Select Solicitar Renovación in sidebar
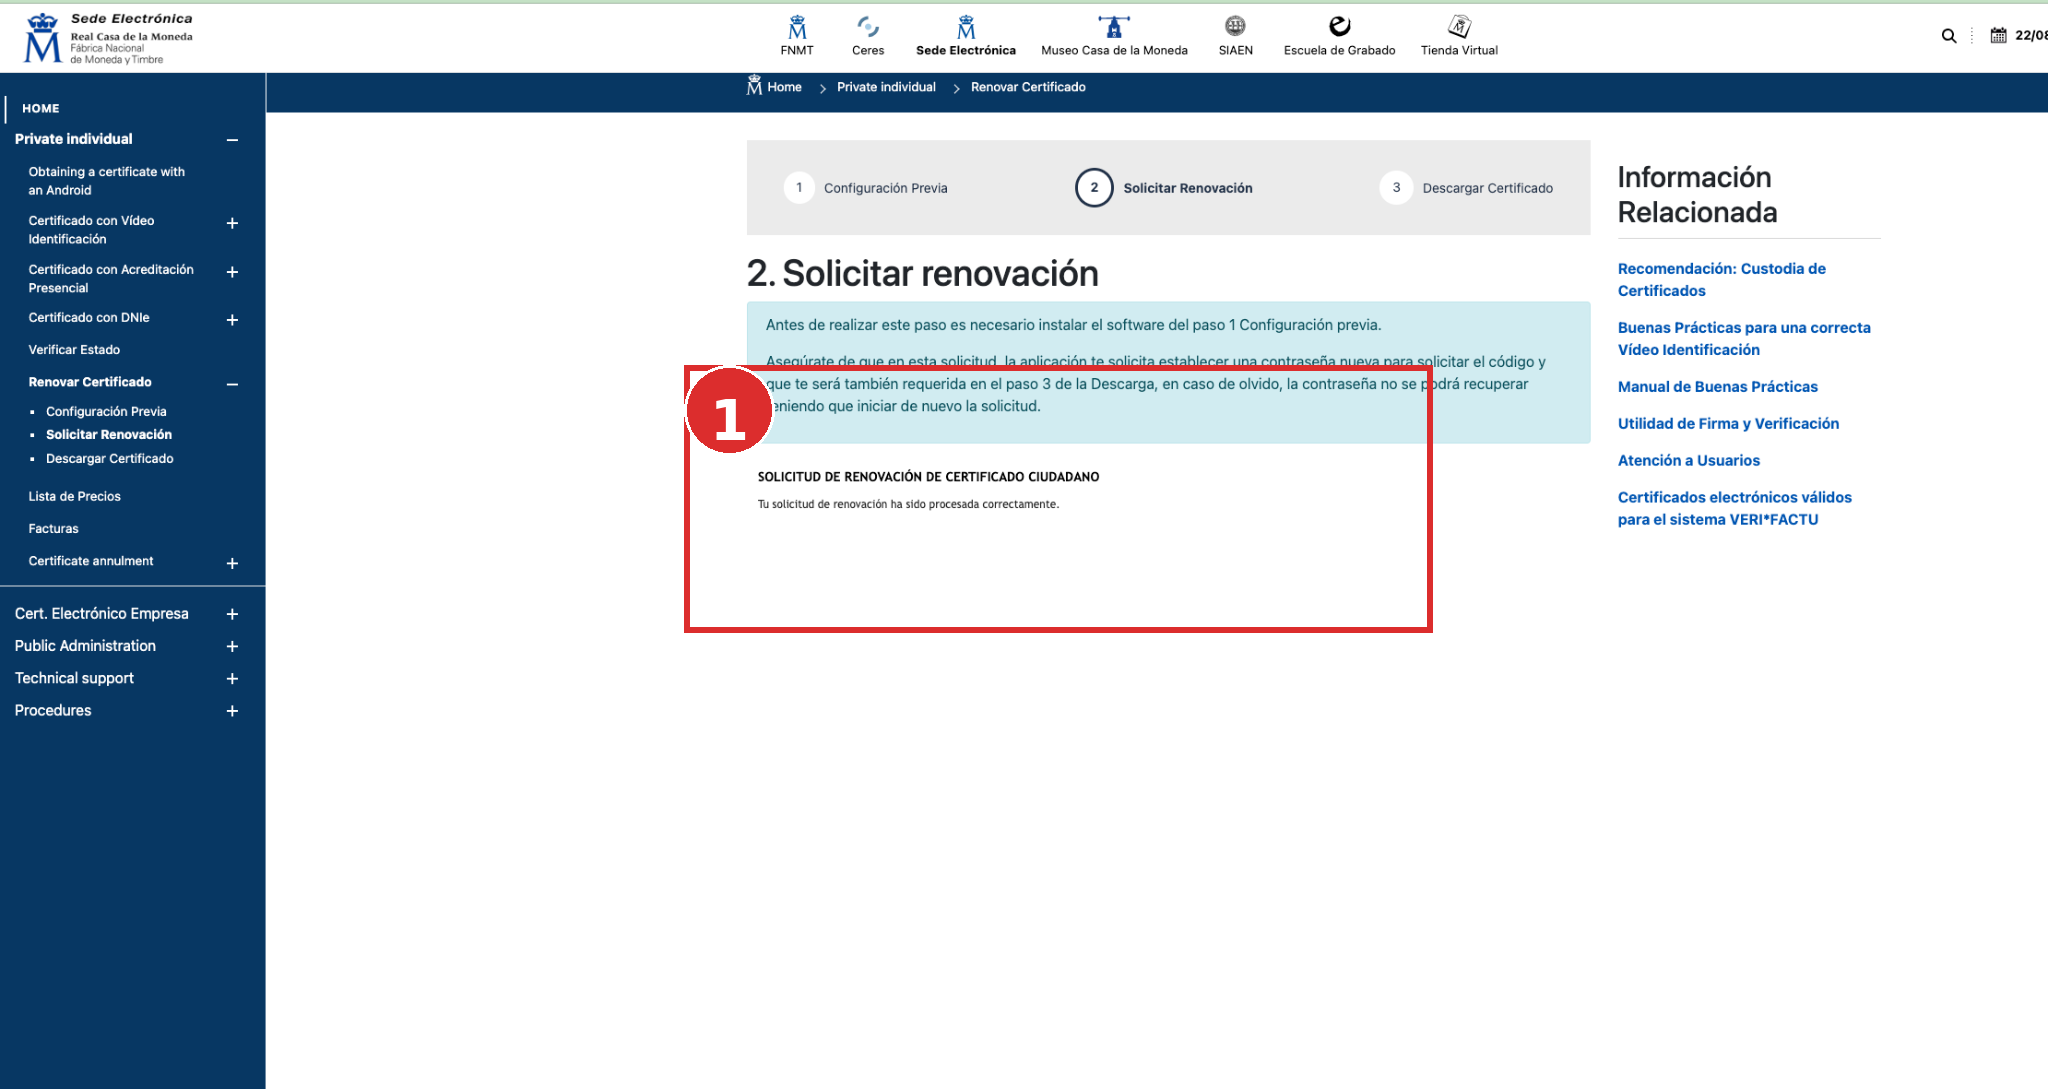Screen dimensions: 2048x1089 click(109, 434)
